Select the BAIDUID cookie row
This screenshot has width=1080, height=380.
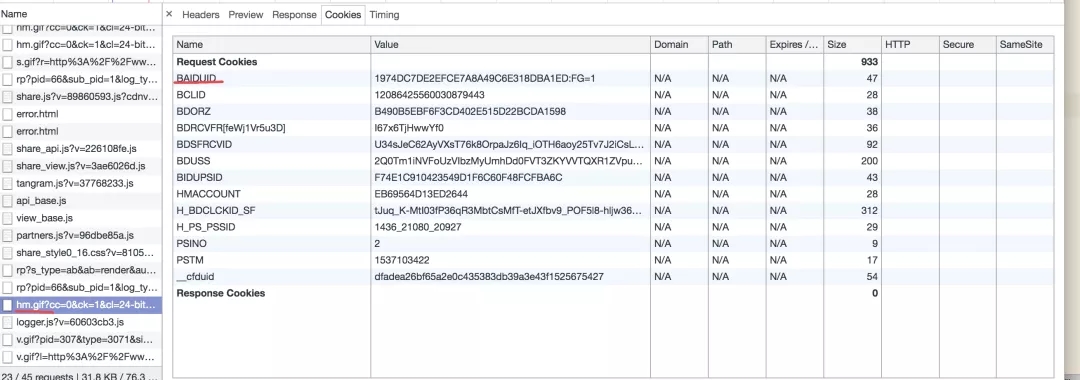point(613,78)
